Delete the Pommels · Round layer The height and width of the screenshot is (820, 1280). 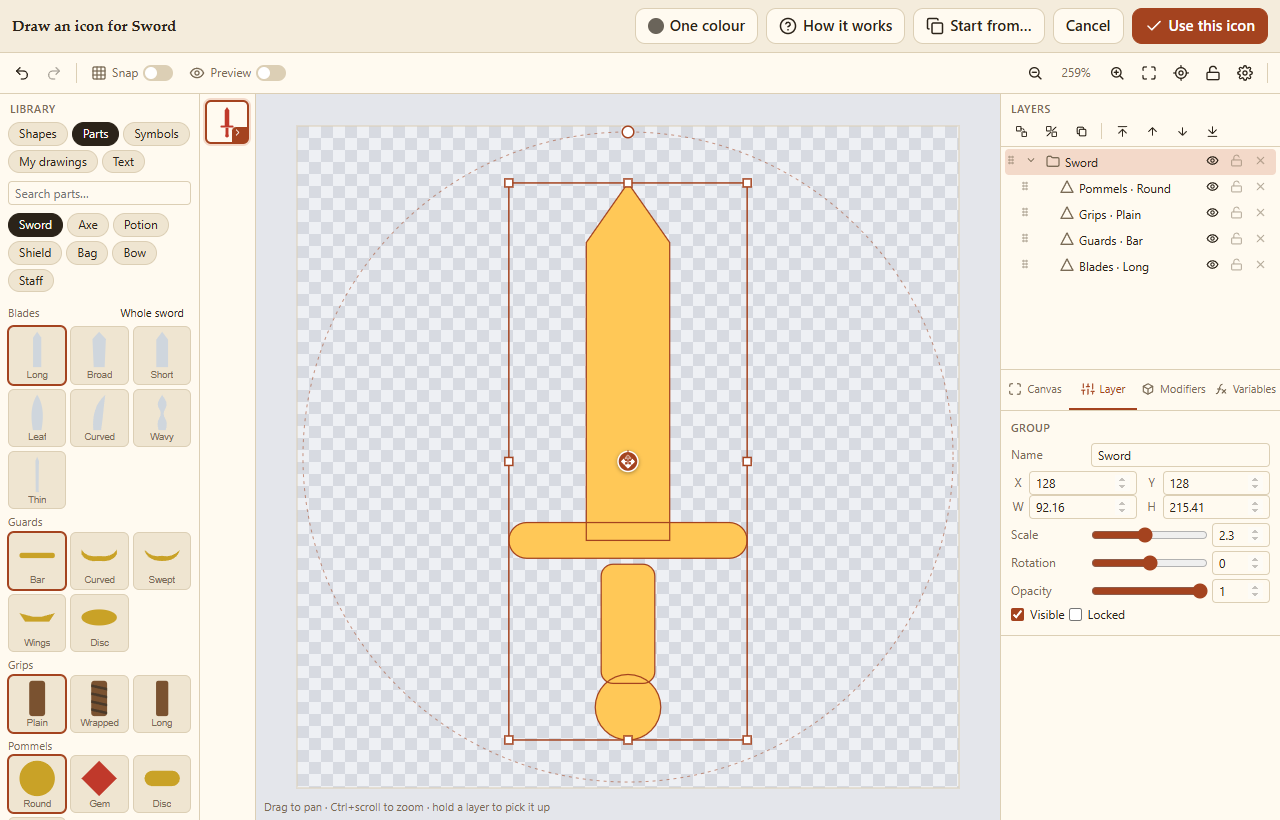tap(1260, 187)
